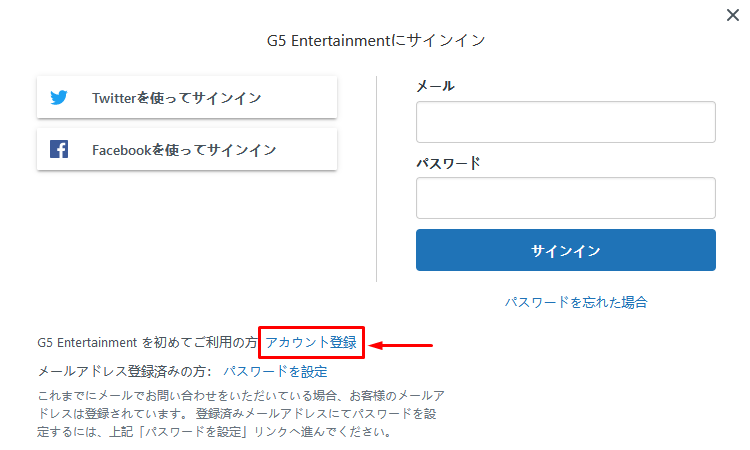
Task: Close the sign-in dialog with the X
Action: (732, 15)
